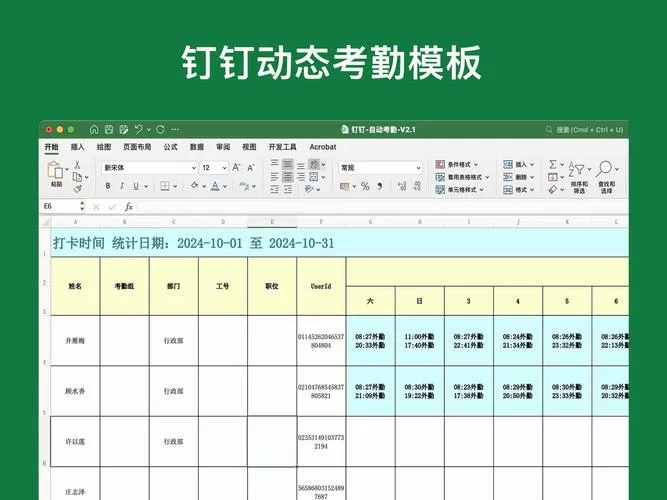
Task: Open the 审阅 ribbon tab
Action: point(223,147)
